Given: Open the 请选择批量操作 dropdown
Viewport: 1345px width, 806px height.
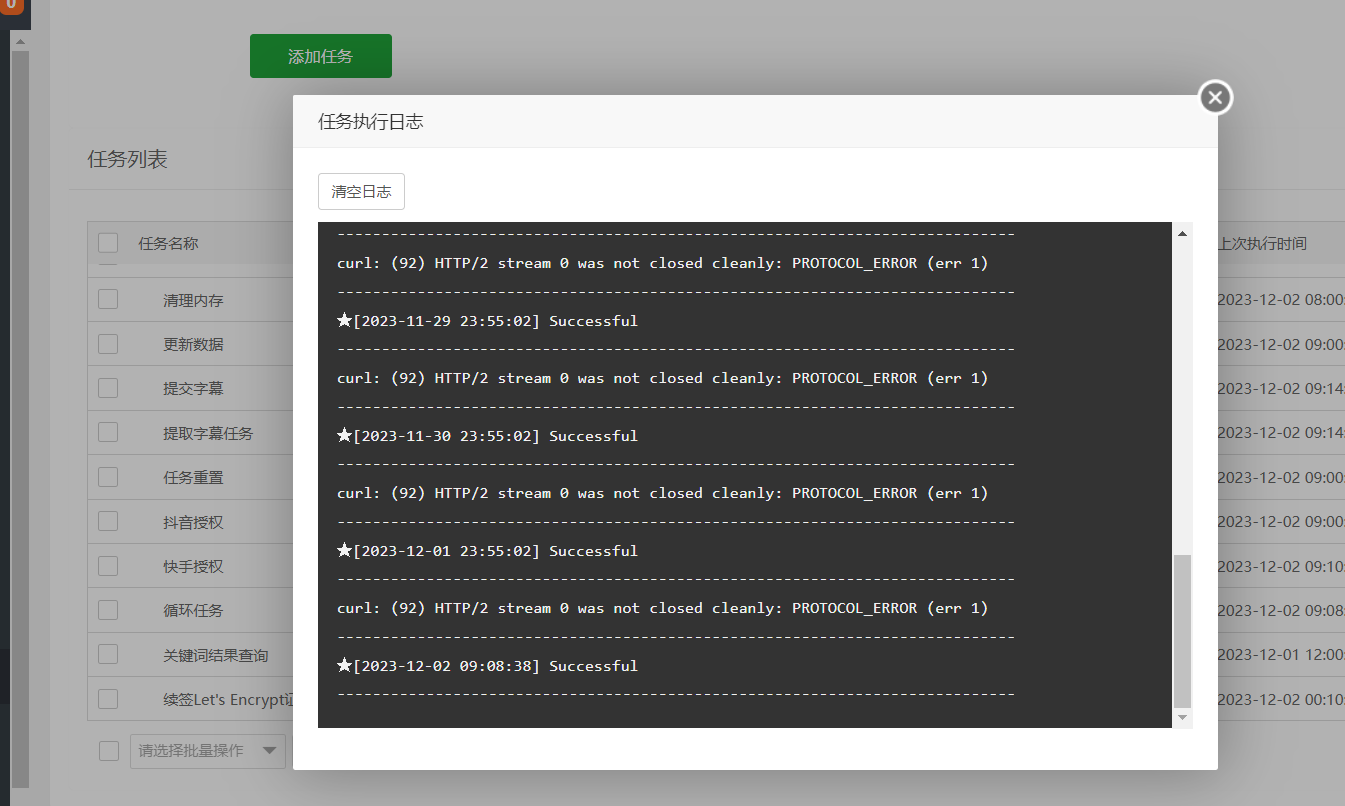Looking at the screenshot, I should click(208, 751).
